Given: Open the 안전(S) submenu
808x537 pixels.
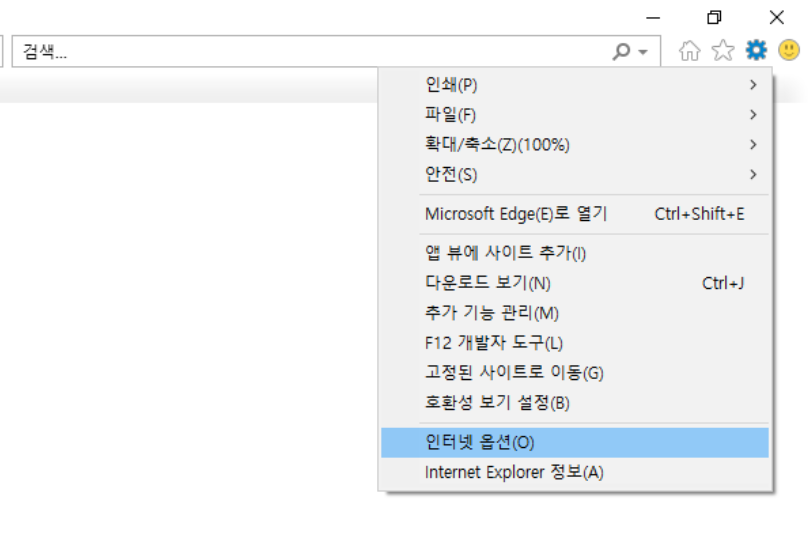Looking at the screenshot, I should pos(575,174).
